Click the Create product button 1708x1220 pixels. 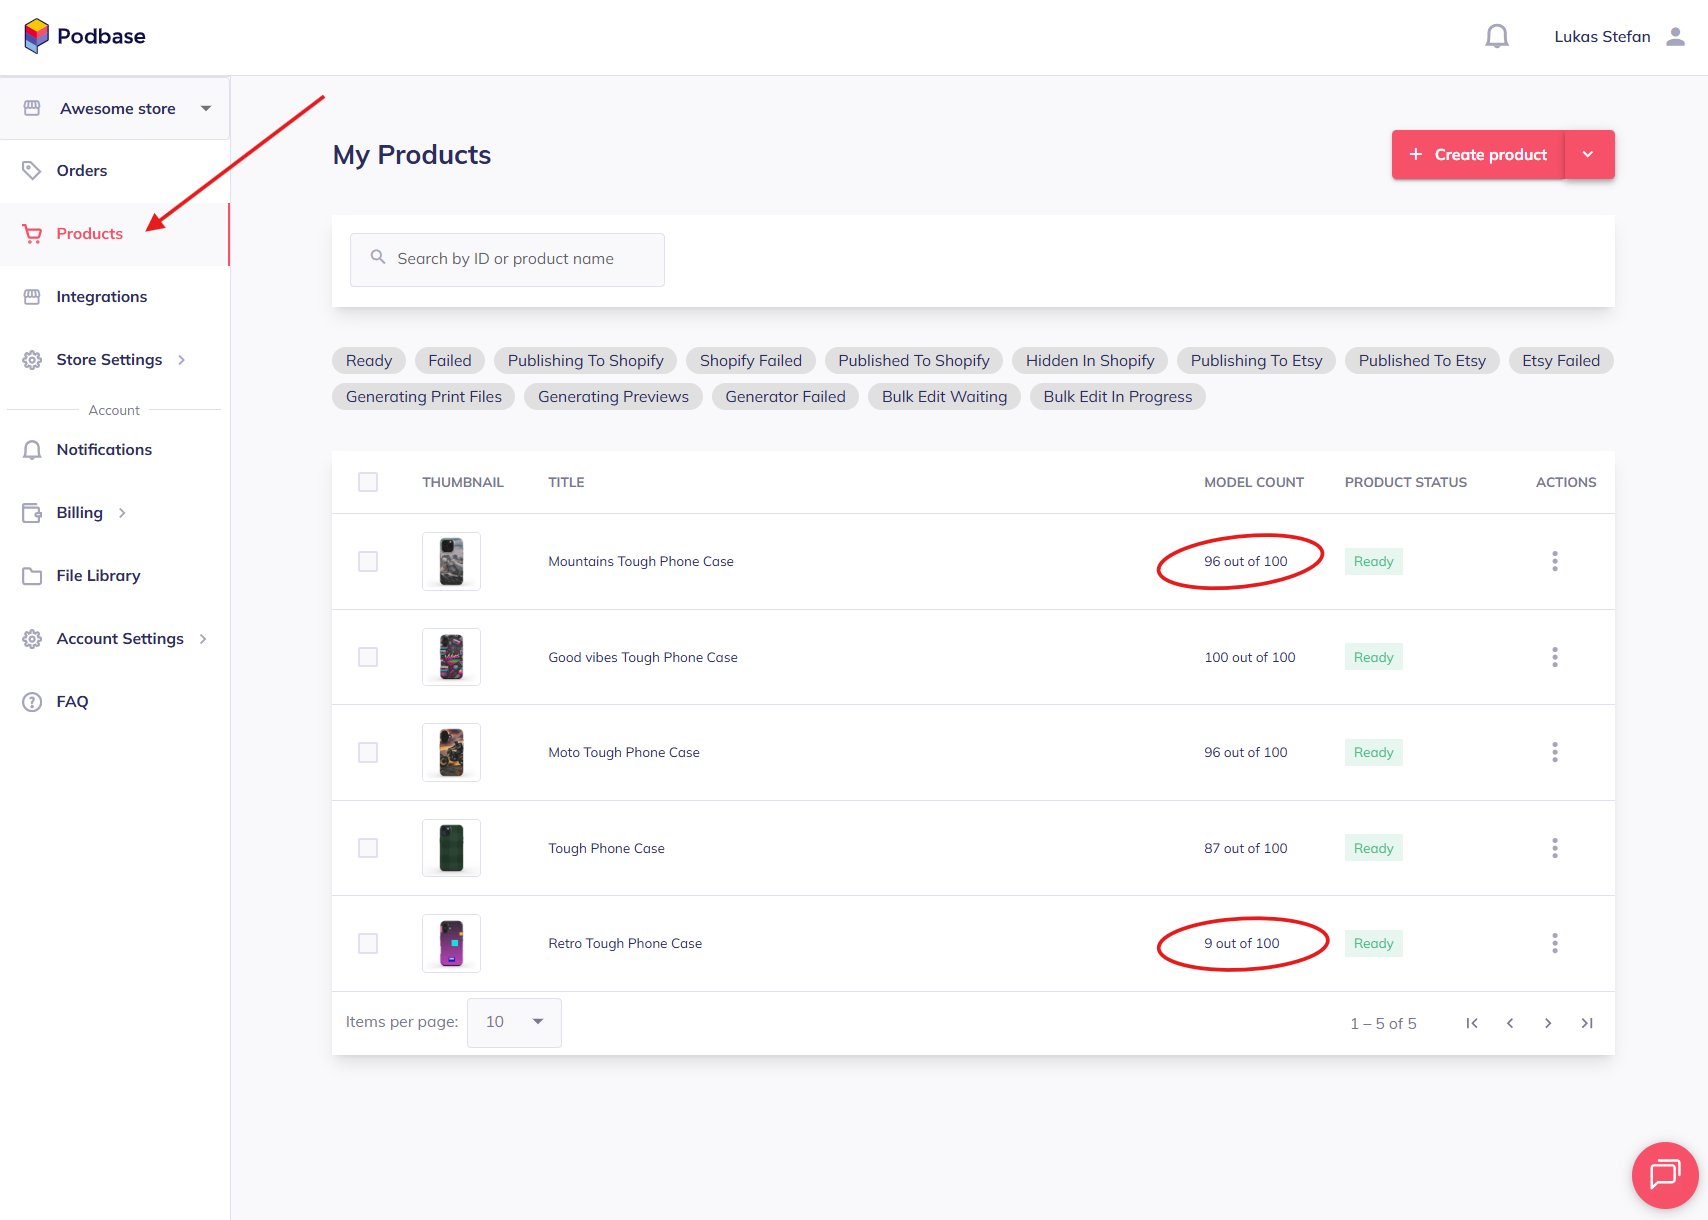click(x=1478, y=155)
